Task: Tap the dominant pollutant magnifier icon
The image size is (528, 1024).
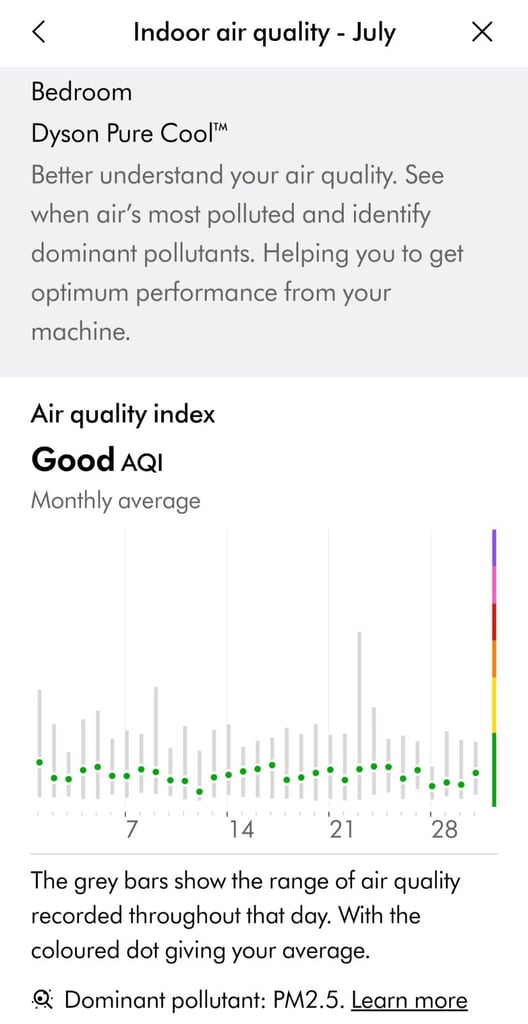Action: coord(44,999)
